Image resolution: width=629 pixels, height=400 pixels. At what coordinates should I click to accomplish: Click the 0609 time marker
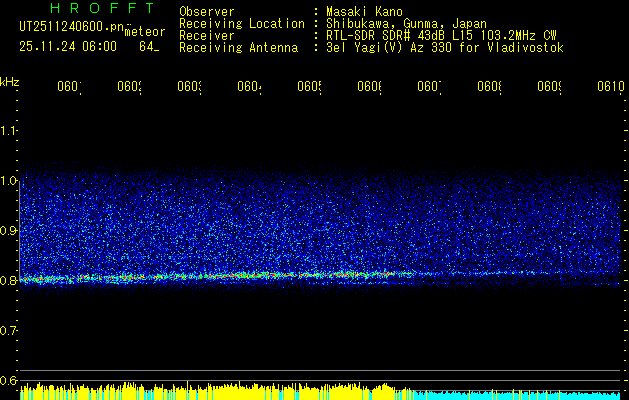coord(550,86)
